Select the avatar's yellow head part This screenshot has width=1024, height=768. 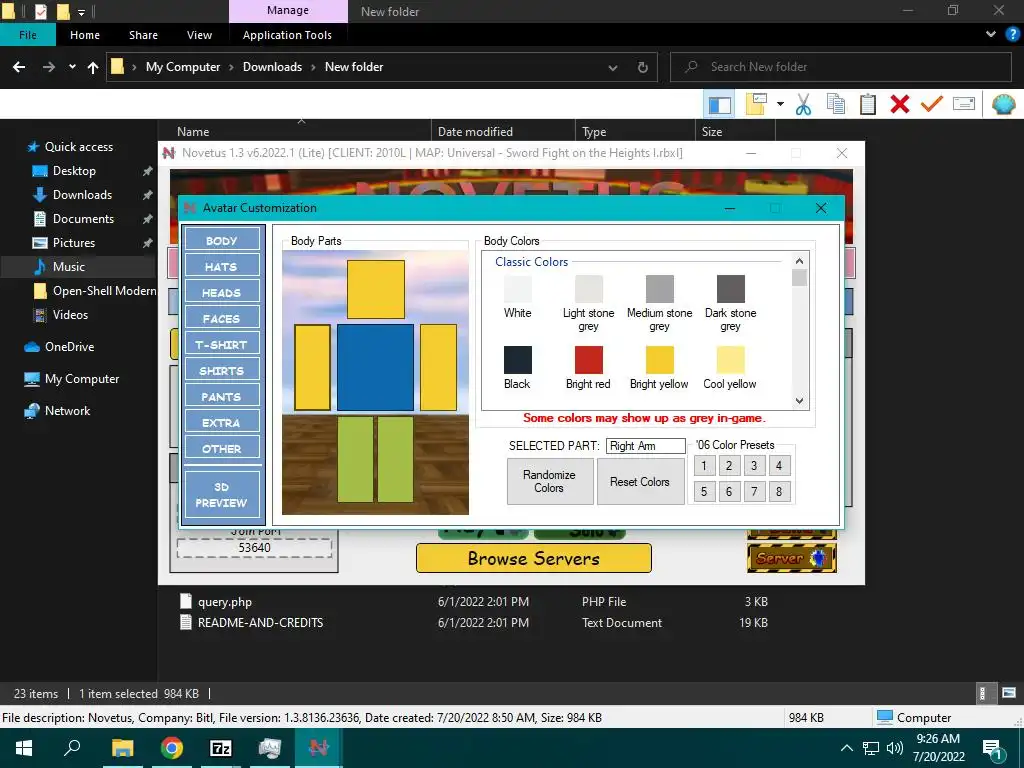376,289
